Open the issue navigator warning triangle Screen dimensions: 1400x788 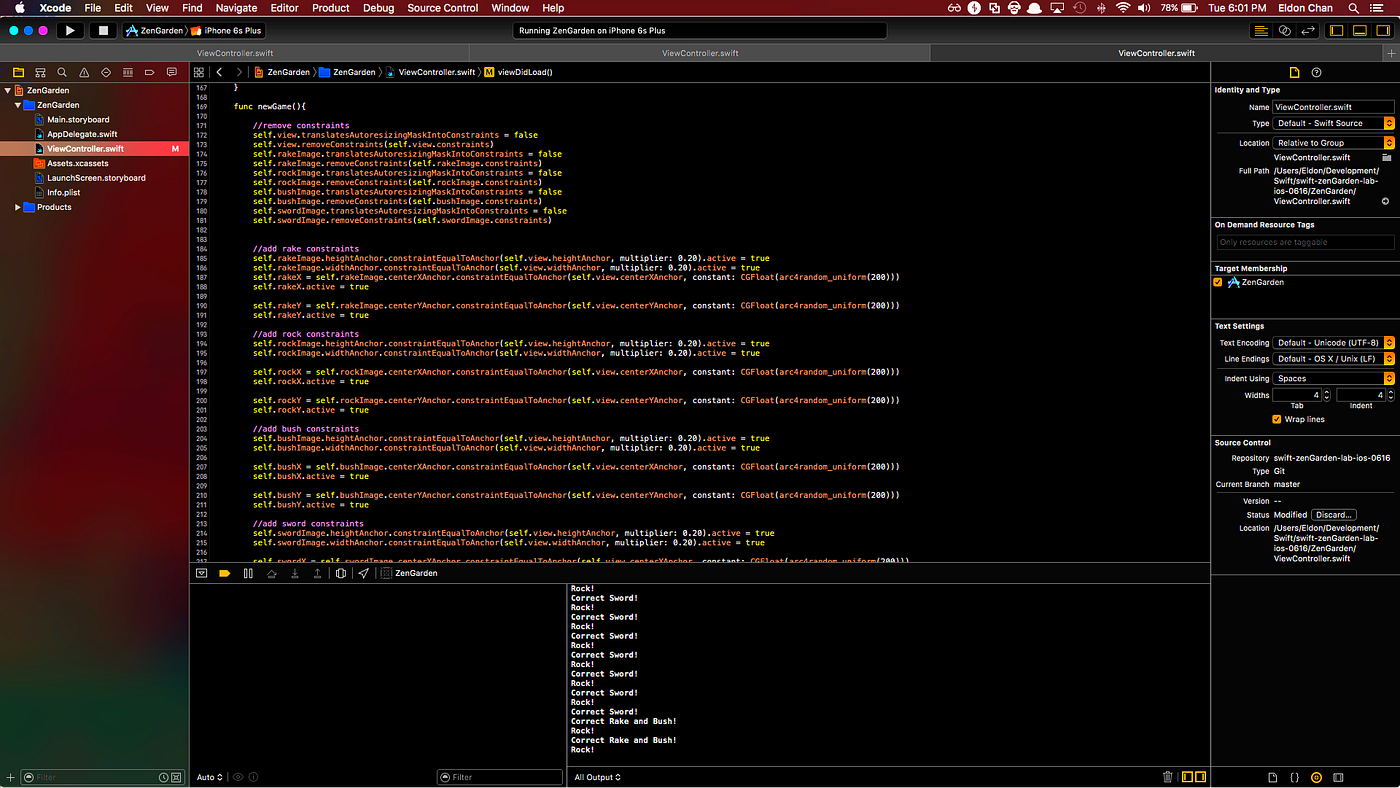84,72
